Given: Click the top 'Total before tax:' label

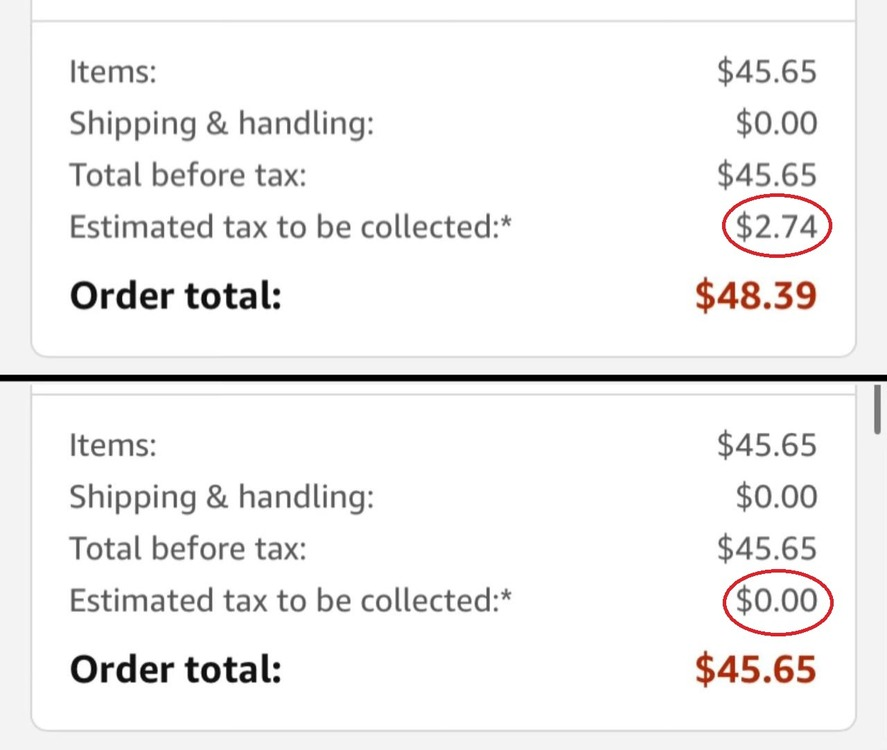Looking at the screenshot, I should point(188,175).
